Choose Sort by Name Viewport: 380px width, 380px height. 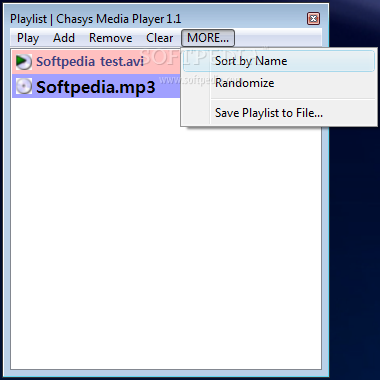click(279, 61)
